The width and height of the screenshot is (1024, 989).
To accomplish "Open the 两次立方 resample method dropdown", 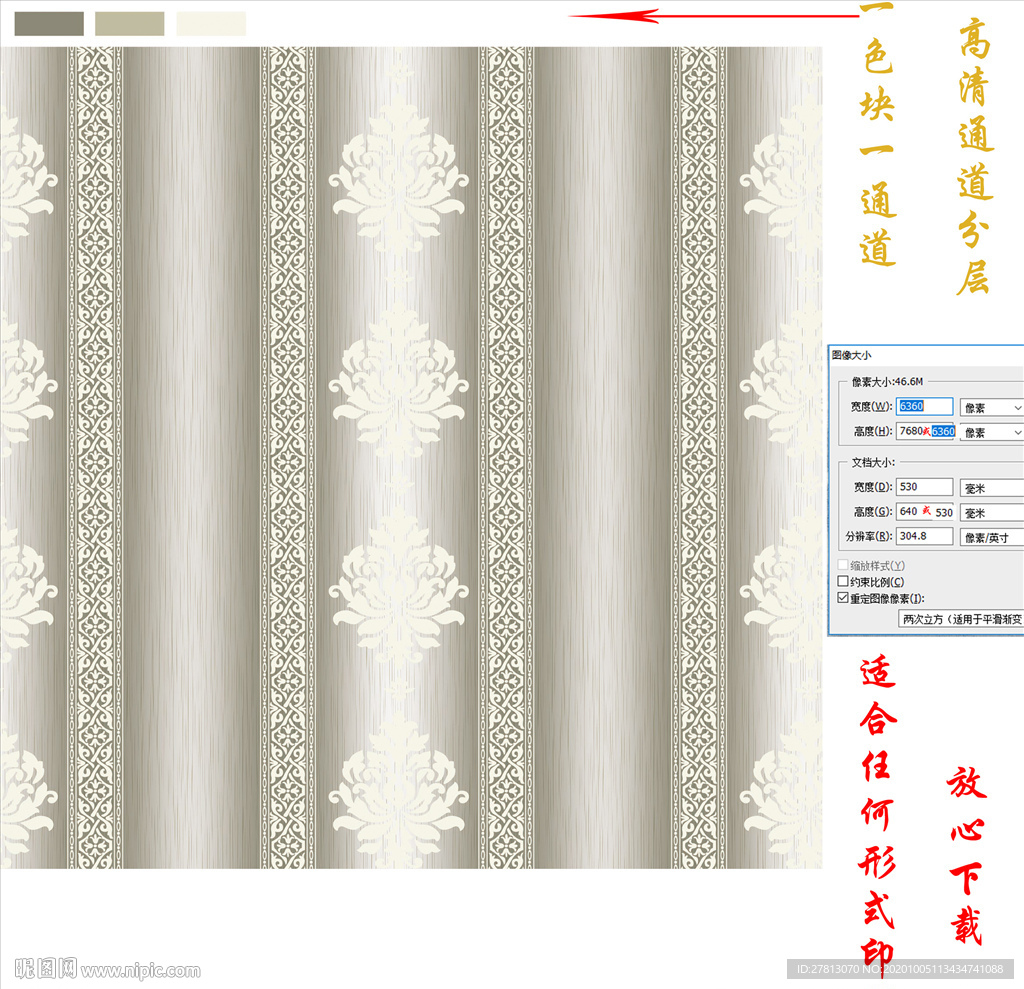I will coord(961,619).
